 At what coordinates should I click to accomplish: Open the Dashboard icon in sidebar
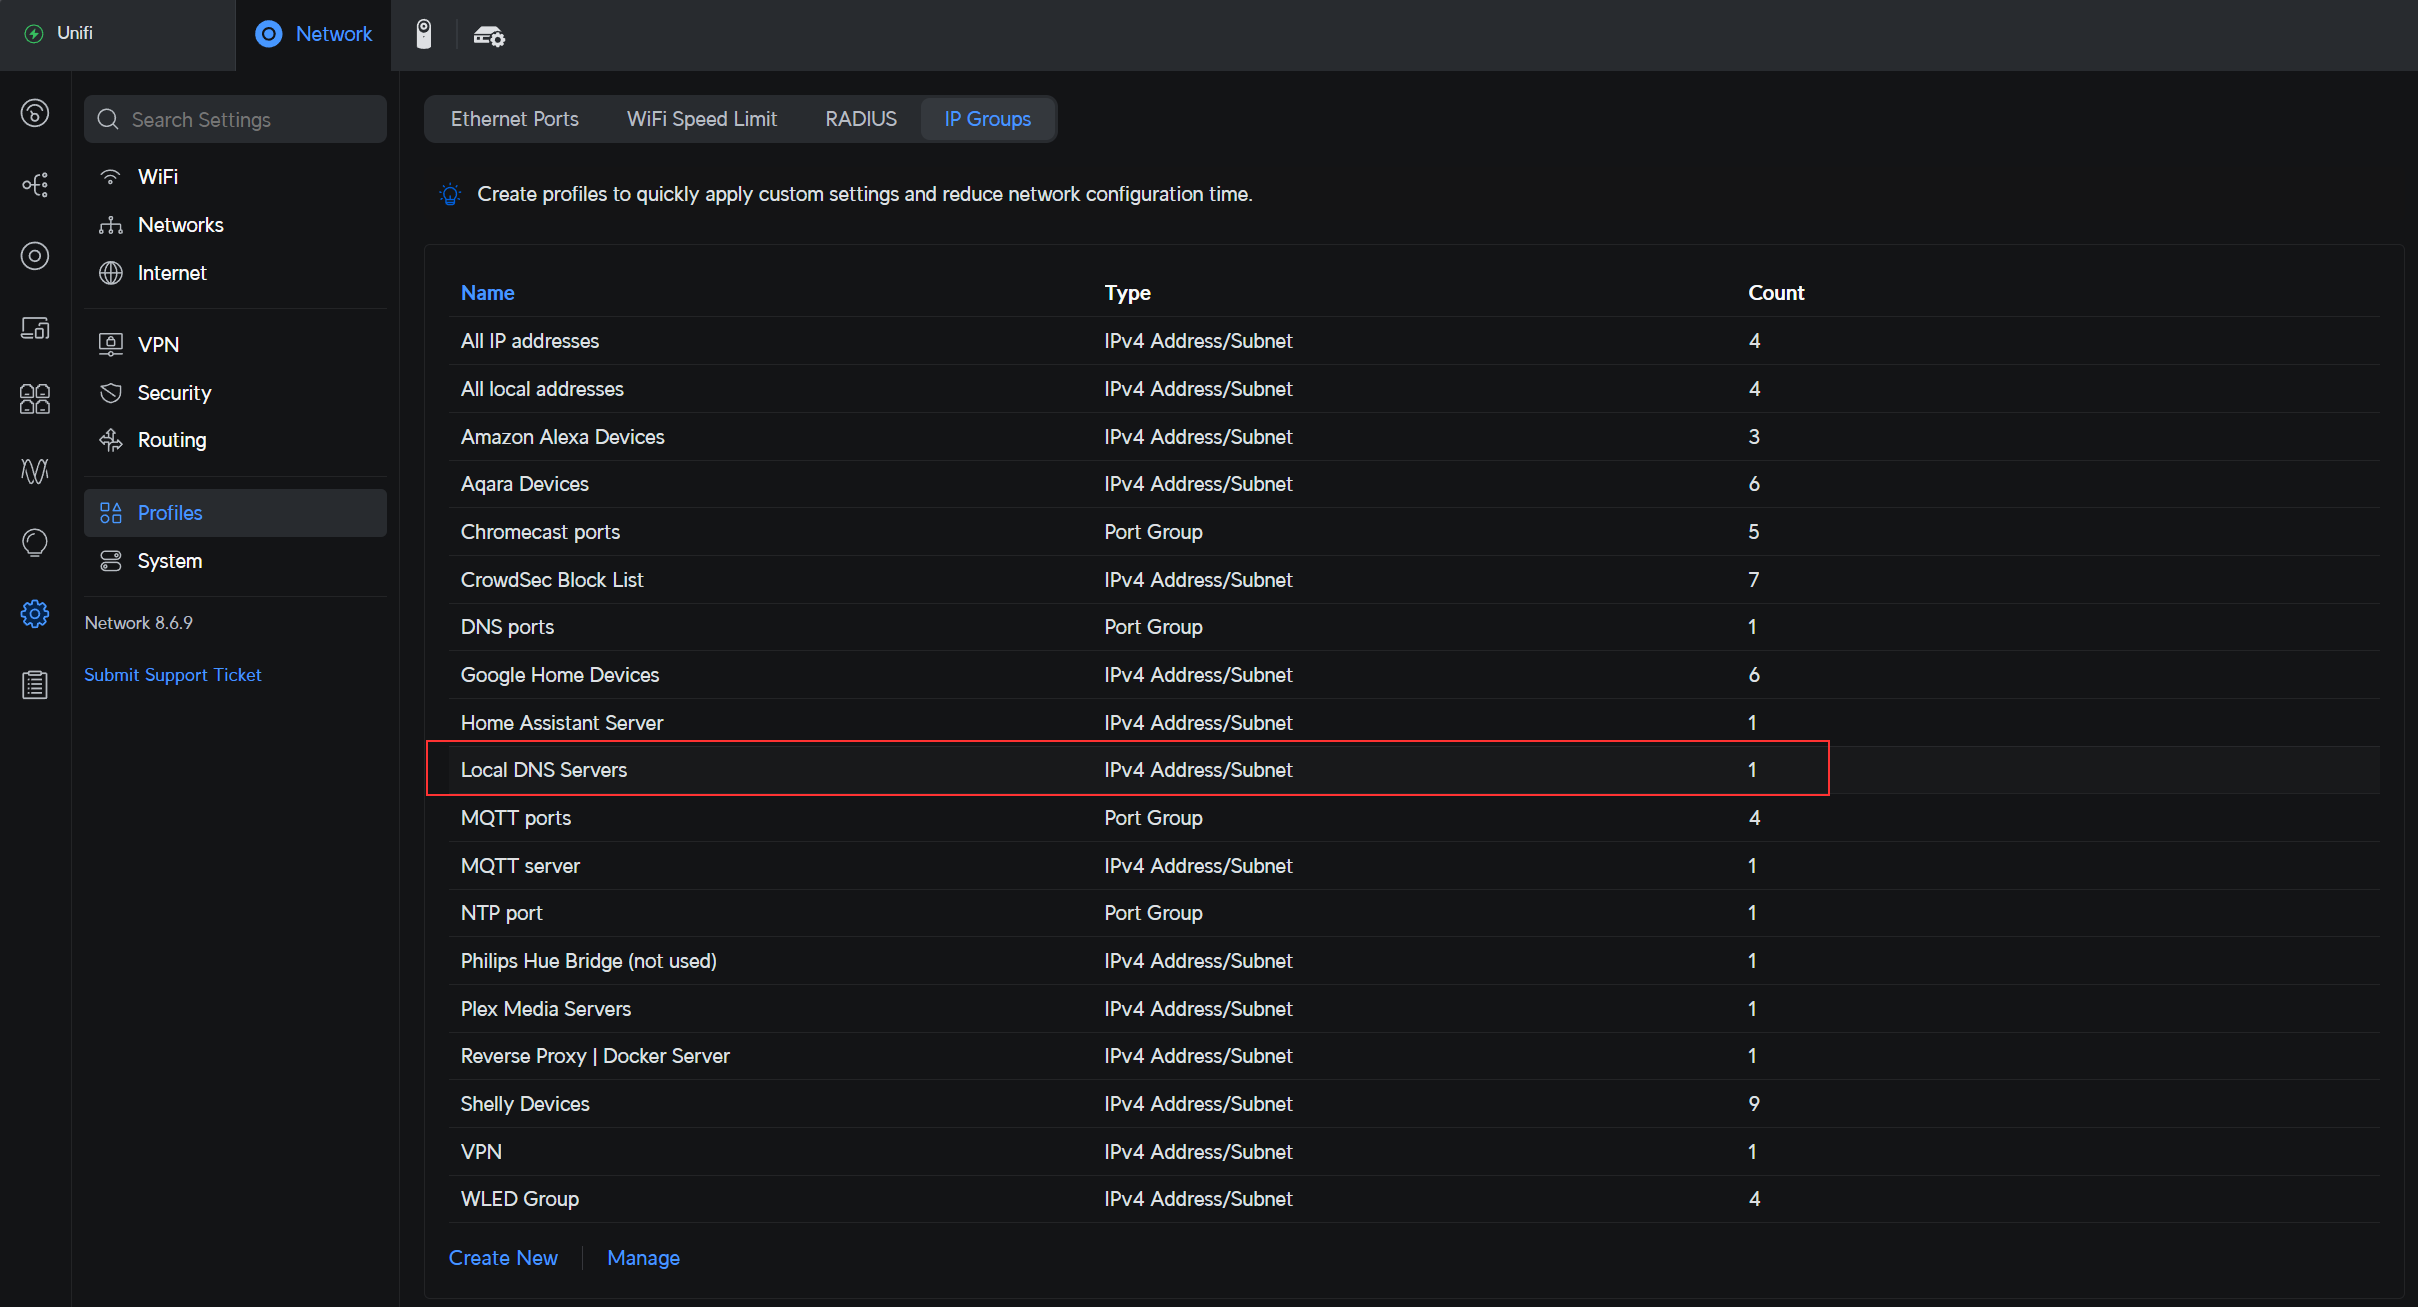pyautogui.click(x=35, y=113)
